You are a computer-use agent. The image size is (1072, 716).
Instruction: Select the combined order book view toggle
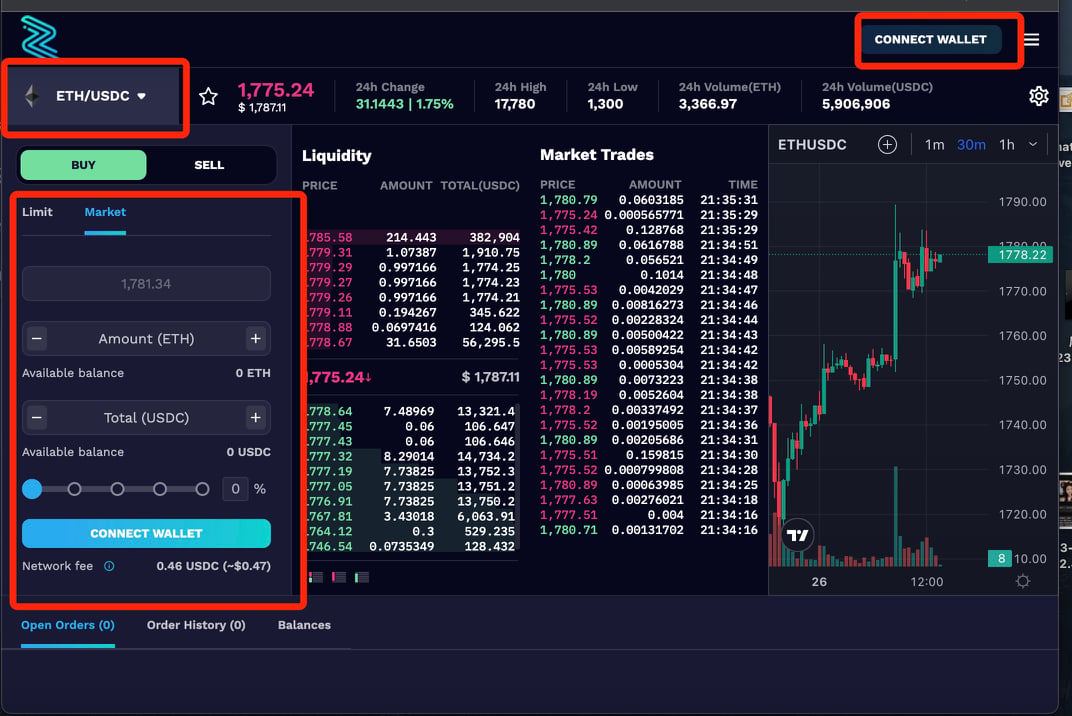point(315,578)
